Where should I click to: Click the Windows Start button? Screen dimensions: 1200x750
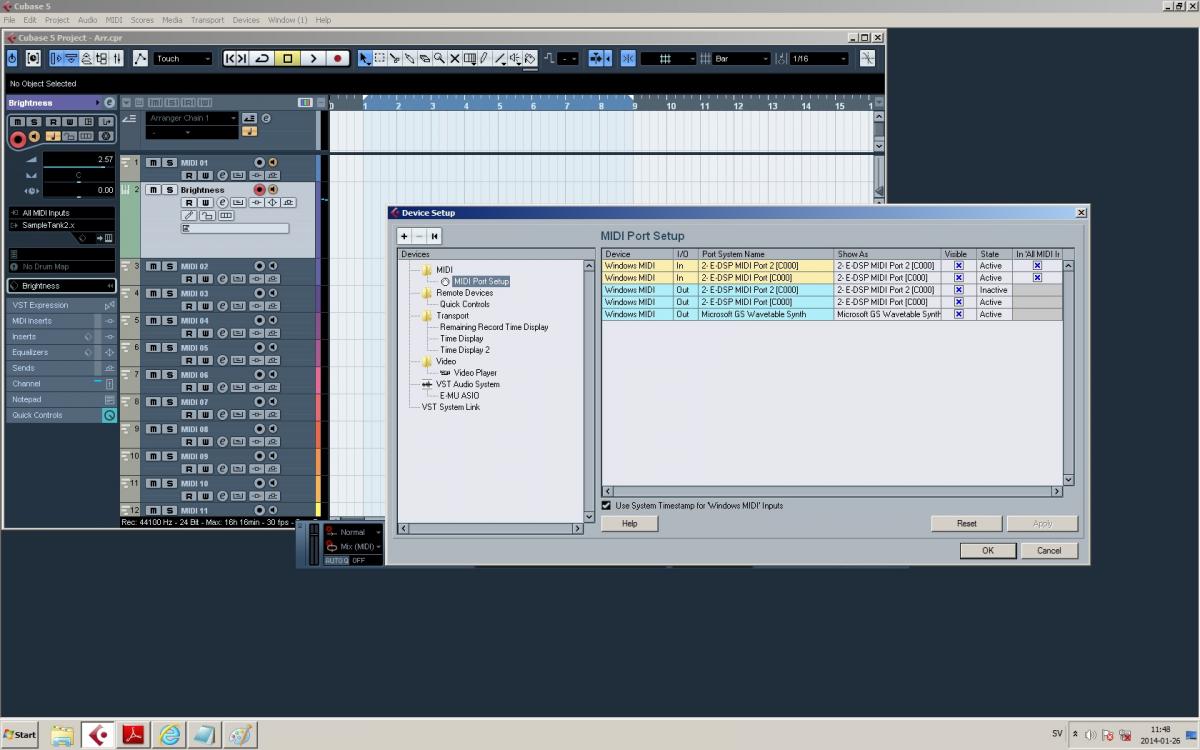[20, 735]
